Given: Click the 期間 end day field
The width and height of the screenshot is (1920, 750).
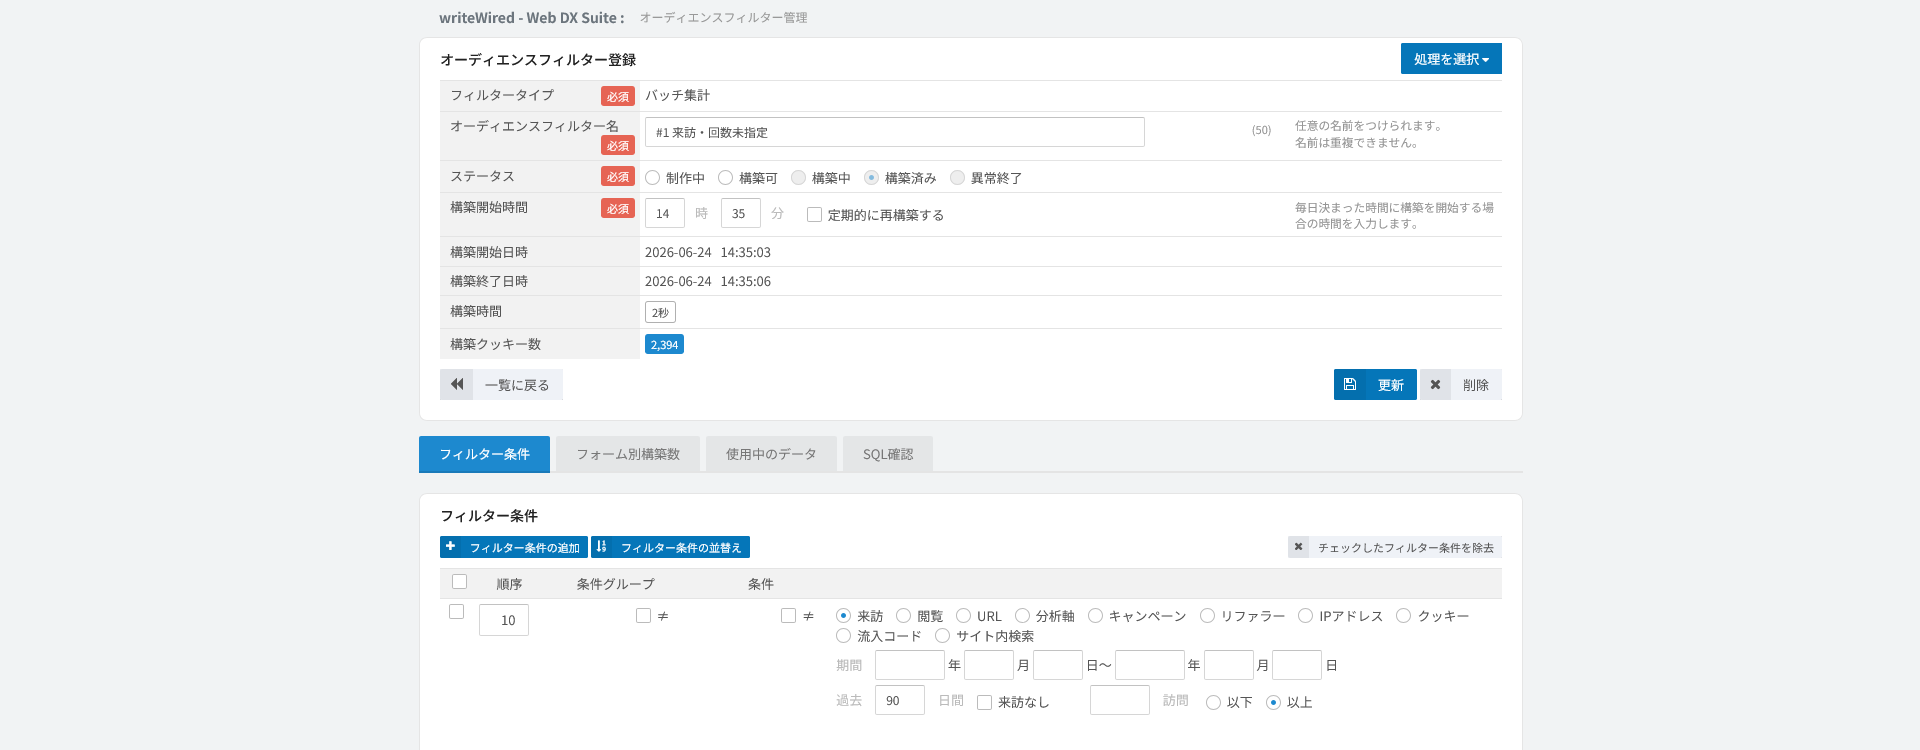Looking at the screenshot, I should coord(1297,665).
